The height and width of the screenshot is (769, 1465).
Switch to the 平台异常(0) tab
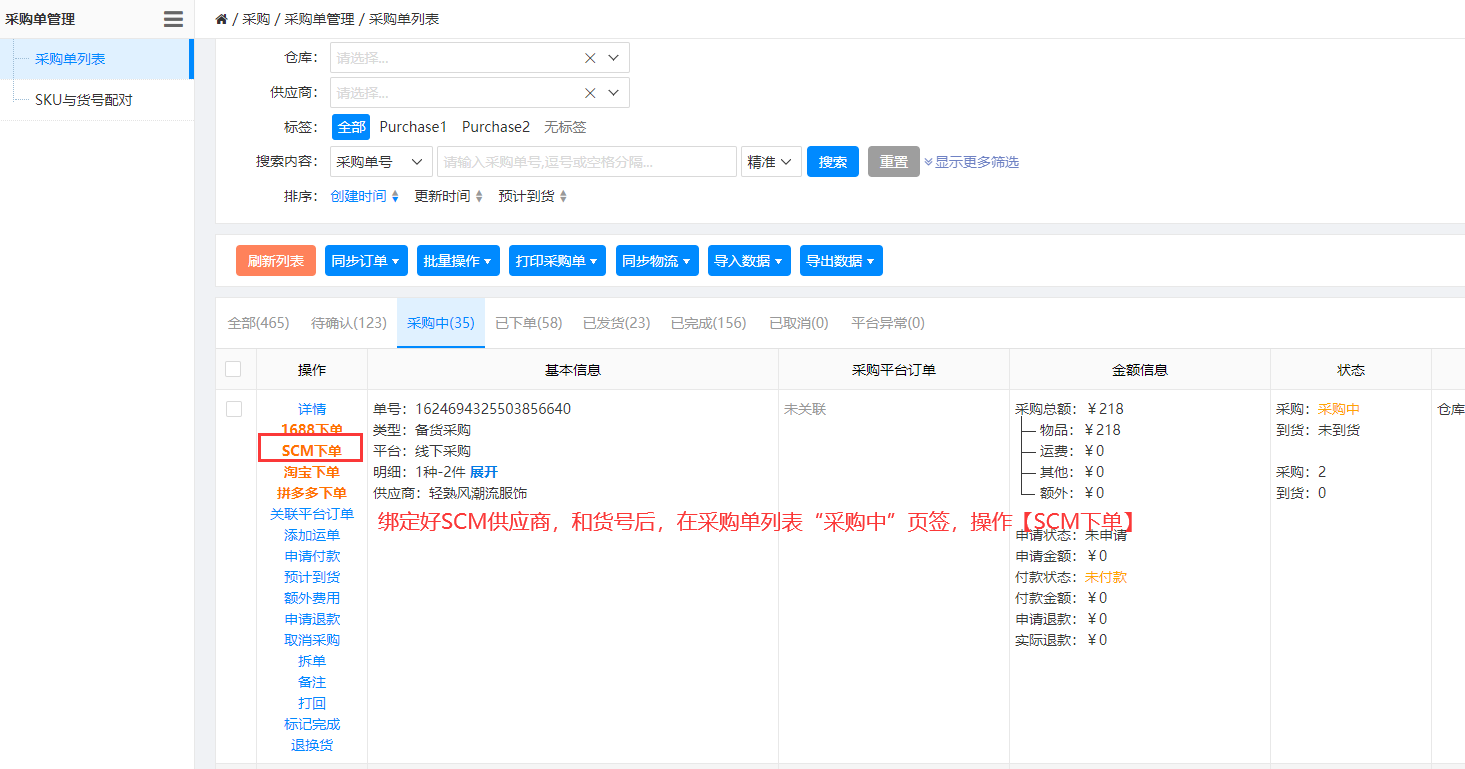point(888,323)
